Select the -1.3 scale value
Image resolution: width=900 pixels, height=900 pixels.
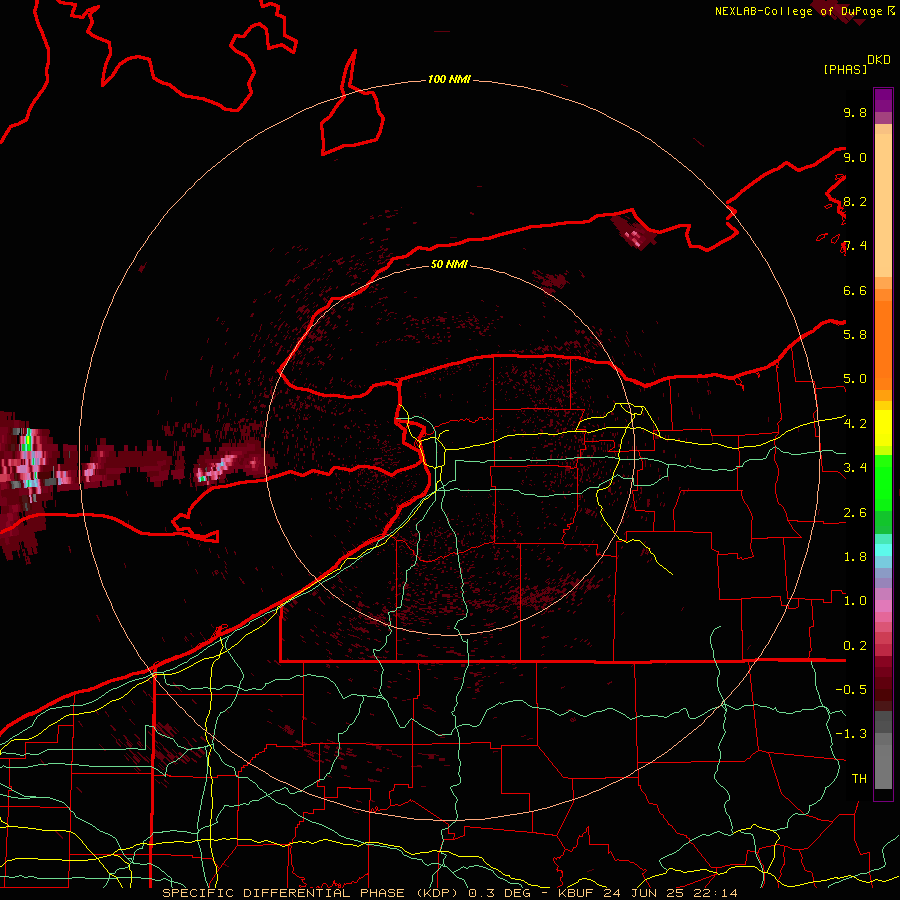point(851,734)
